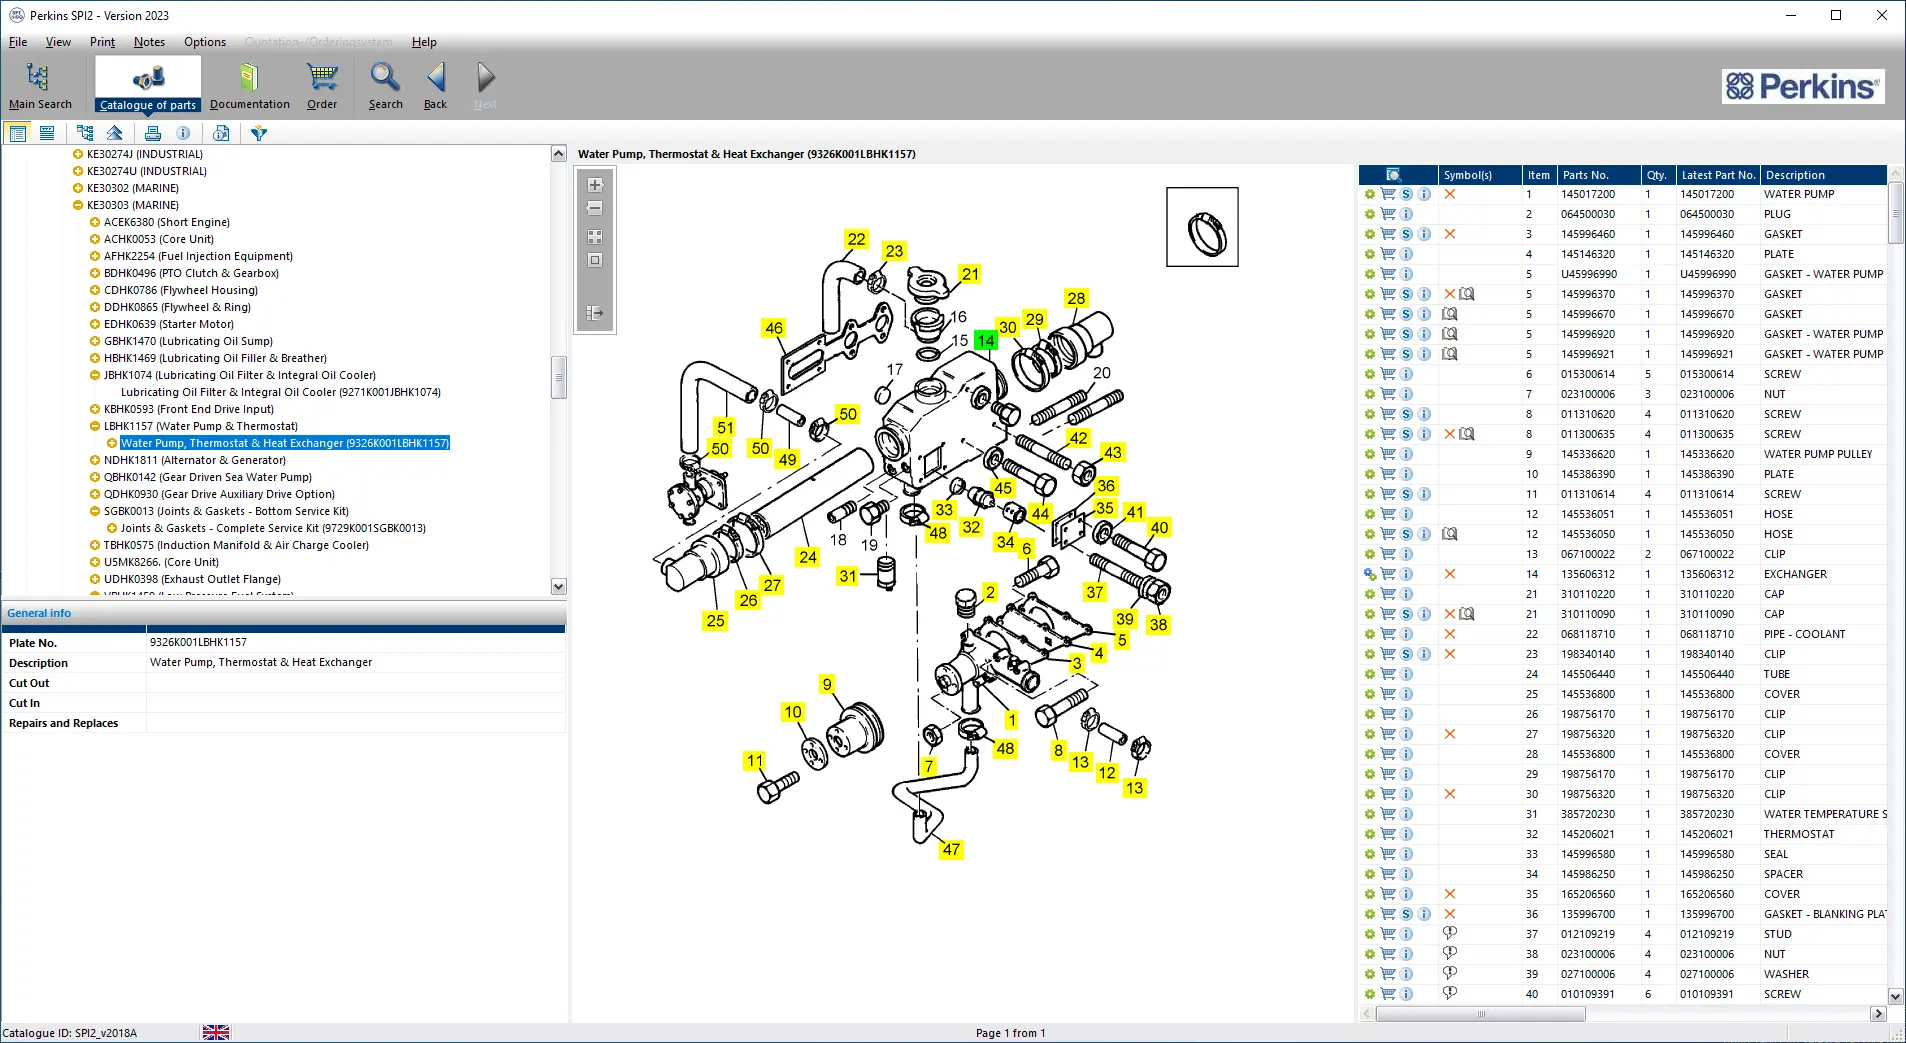This screenshot has width=1906, height=1043.
Task: Collapse JBHK1074 Lubricating Oil Filter node
Action: point(95,375)
